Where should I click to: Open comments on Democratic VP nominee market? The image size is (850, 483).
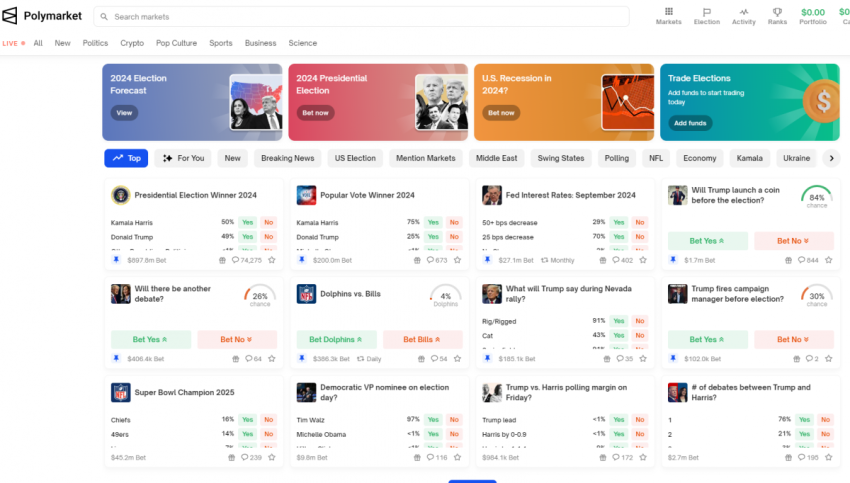(x=437, y=458)
